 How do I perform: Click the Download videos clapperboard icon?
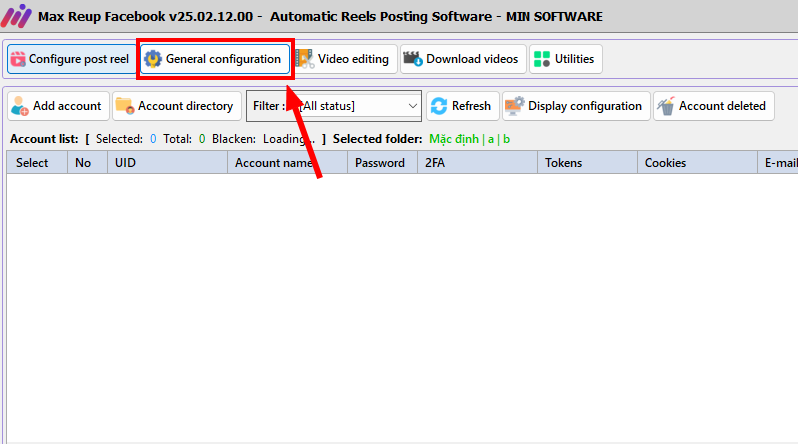[x=413, y=59]
